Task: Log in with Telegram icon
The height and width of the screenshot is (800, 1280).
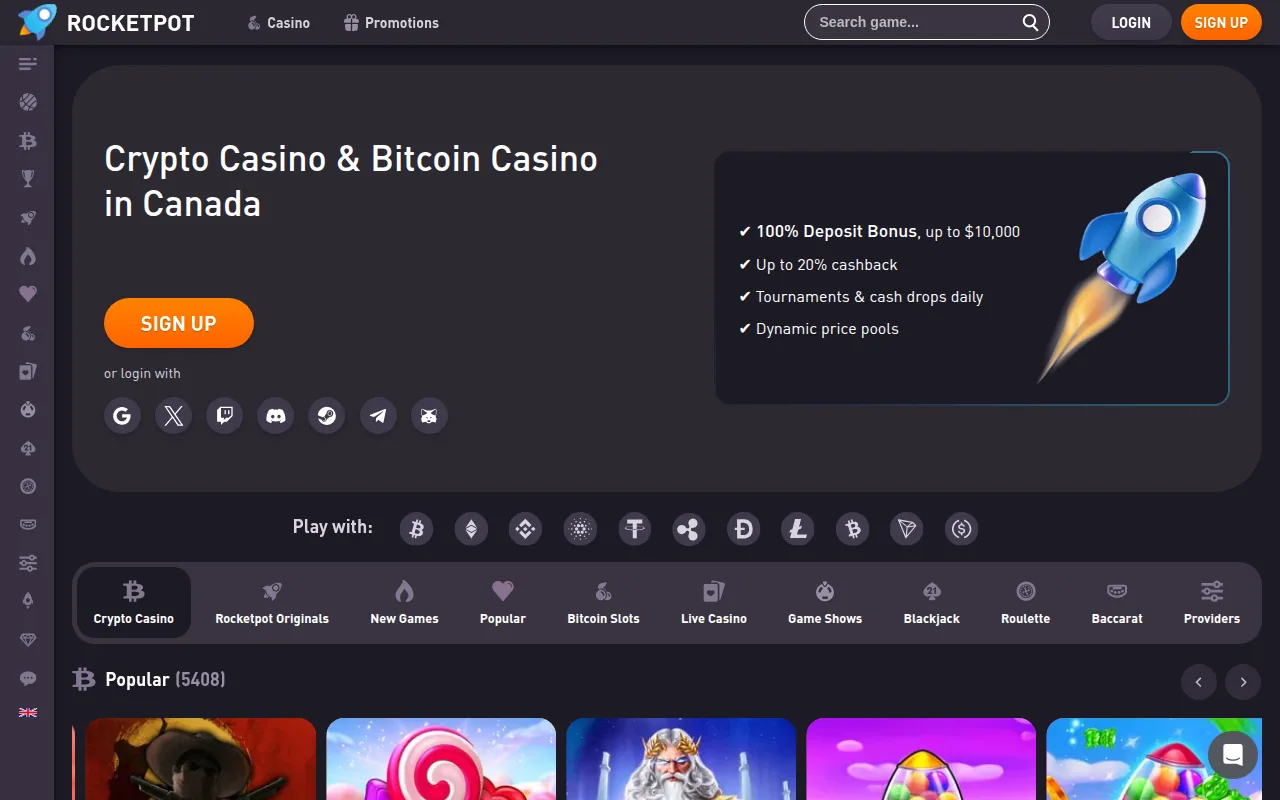Action: point(378,415)
